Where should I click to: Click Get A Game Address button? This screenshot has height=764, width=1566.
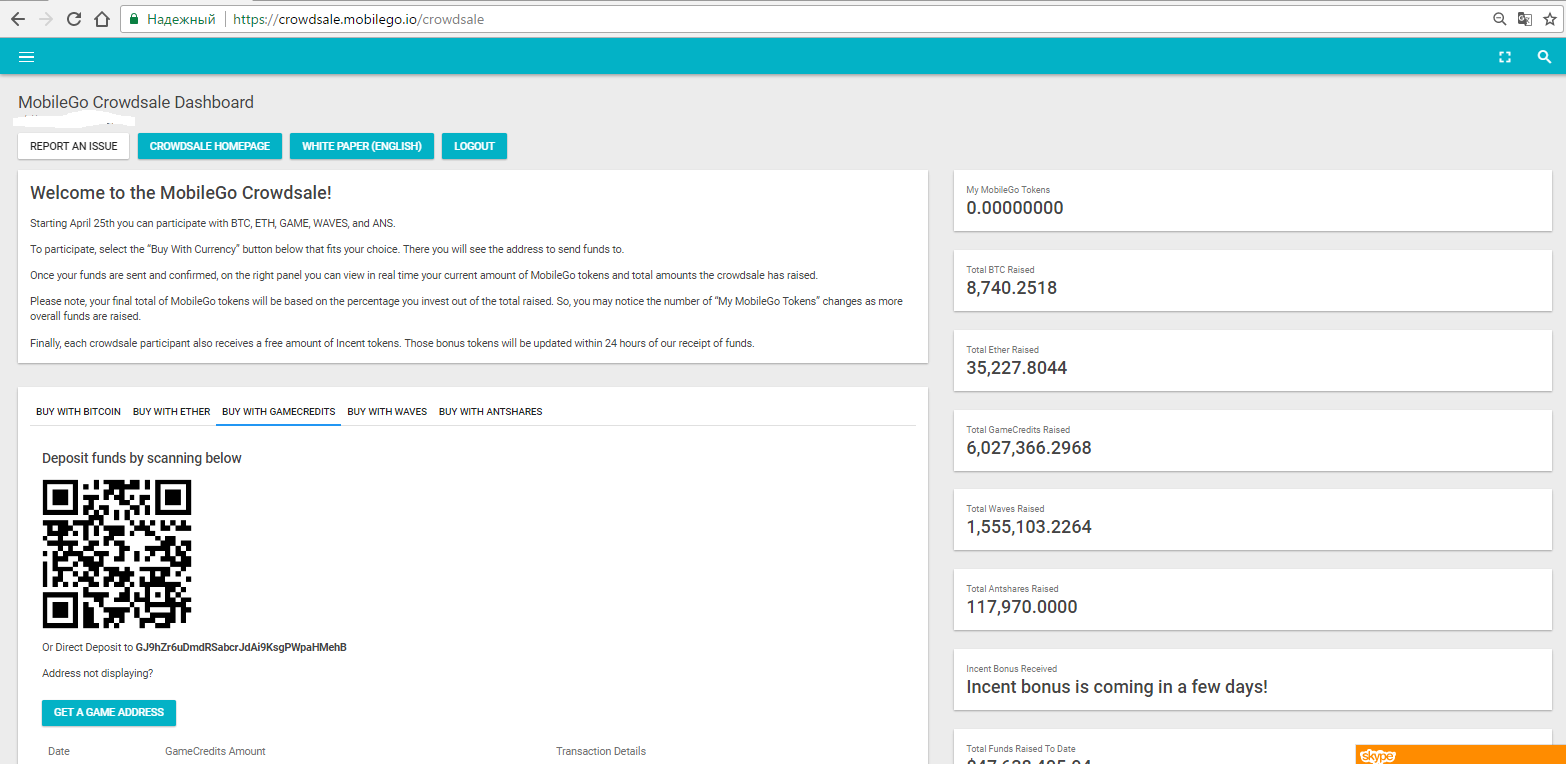point(109,712)
